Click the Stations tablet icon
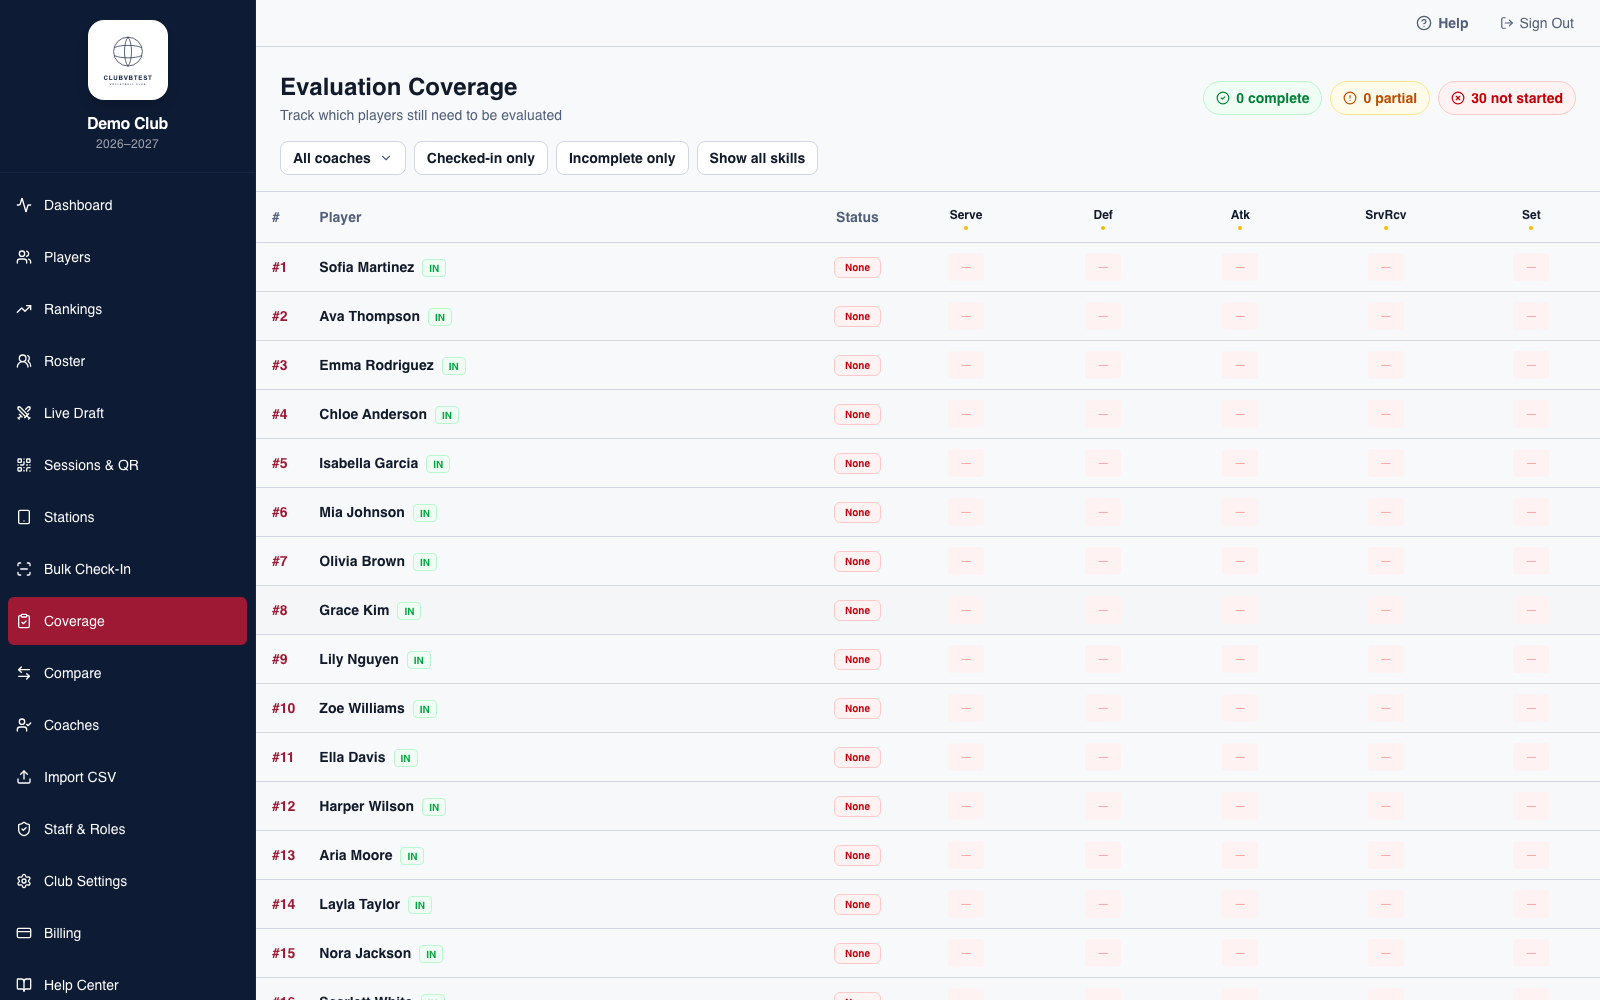This screenshot has height=1000, width=1600. point(24,517)
